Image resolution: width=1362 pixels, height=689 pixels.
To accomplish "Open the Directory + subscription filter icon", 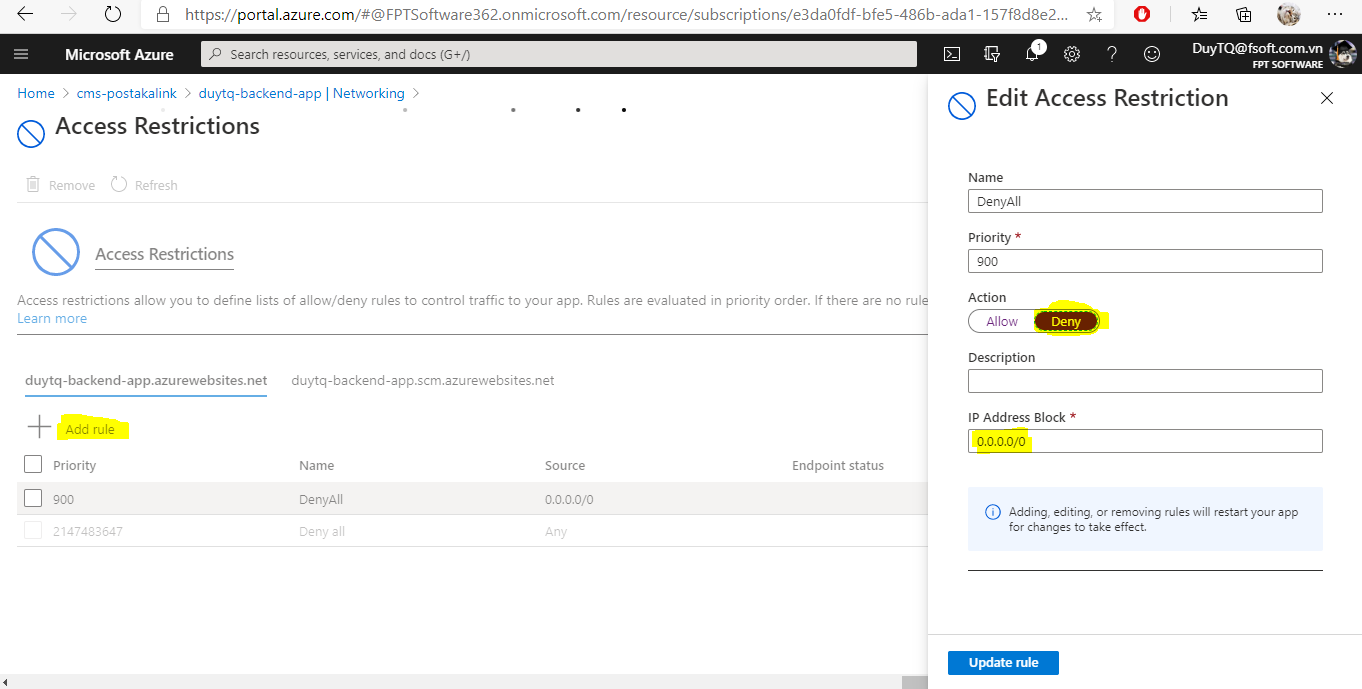I will [992, 54].
